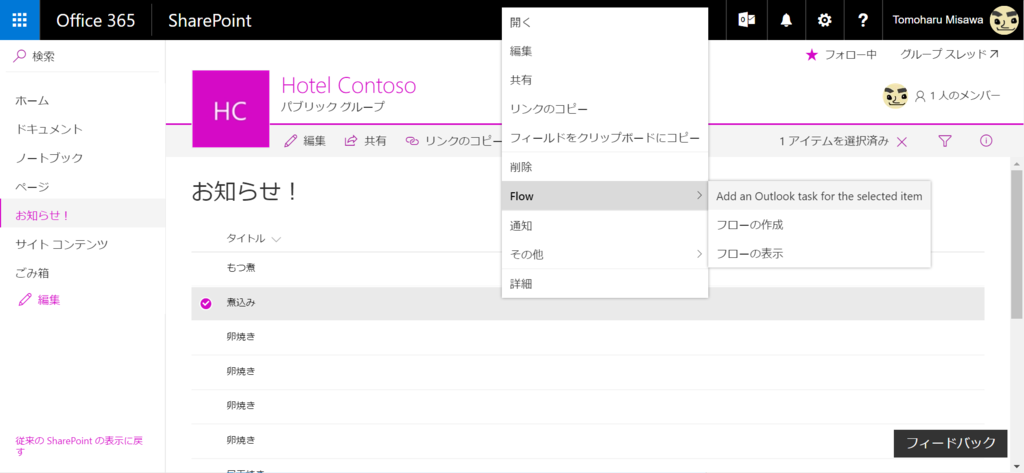Screen dimensions: 1024x473
Task: Clear selection with the X icon
Action: [902, 142]
